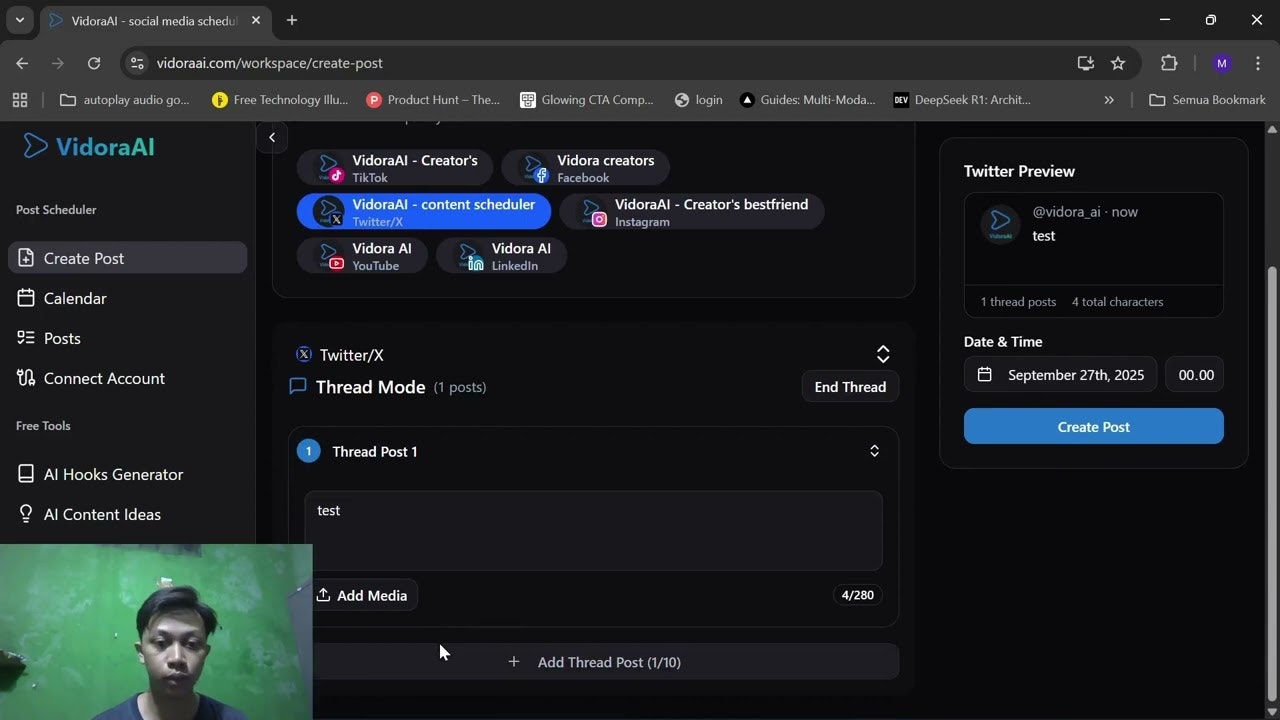Image resolution: width=1280 pixels, height=720 pixels.
Task: Click Add Media upload button
Action: (362, 595)
